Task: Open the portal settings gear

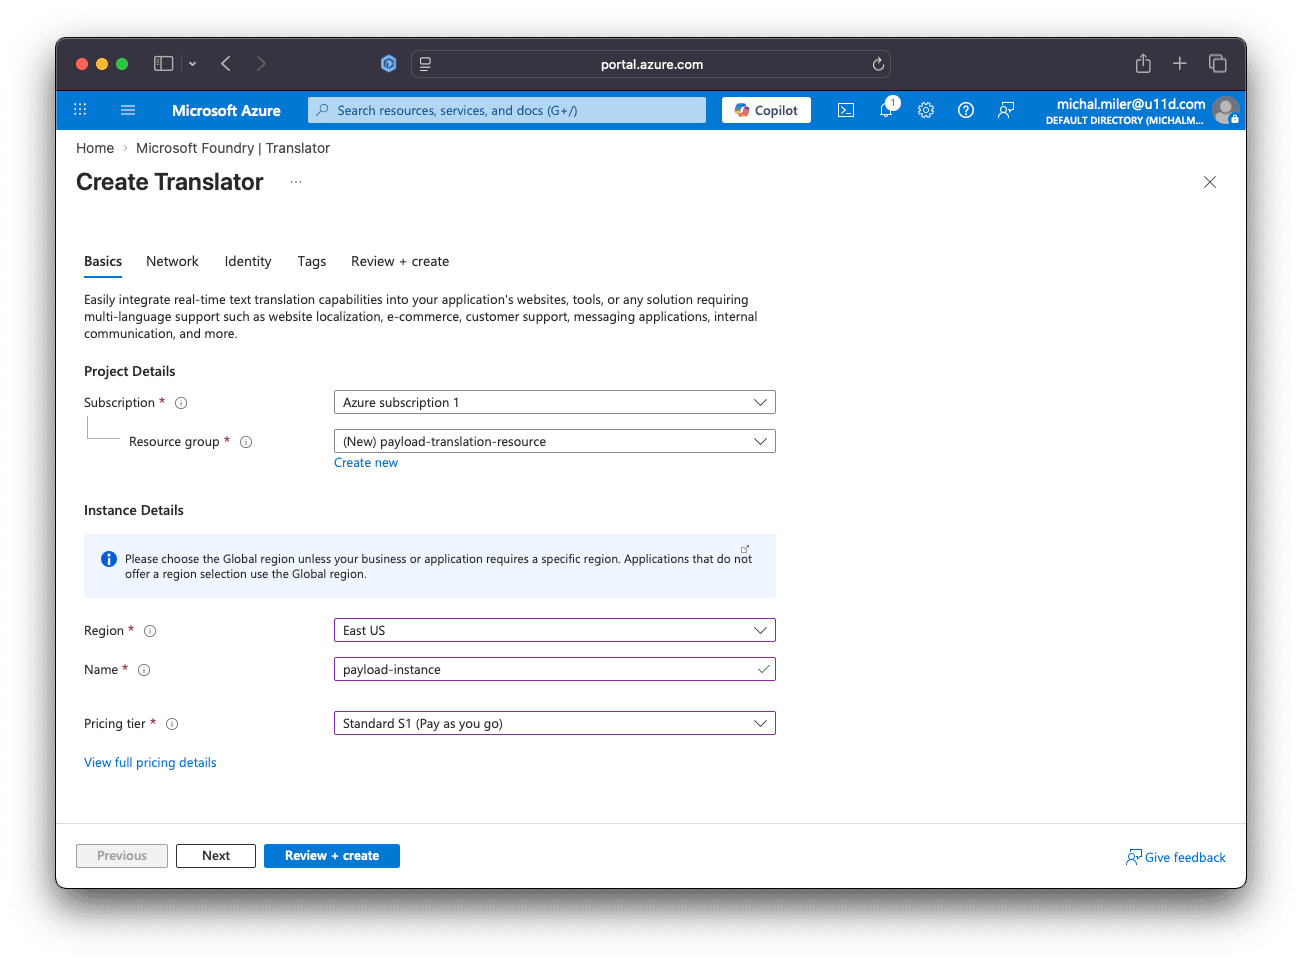Action: click(926, 110)
